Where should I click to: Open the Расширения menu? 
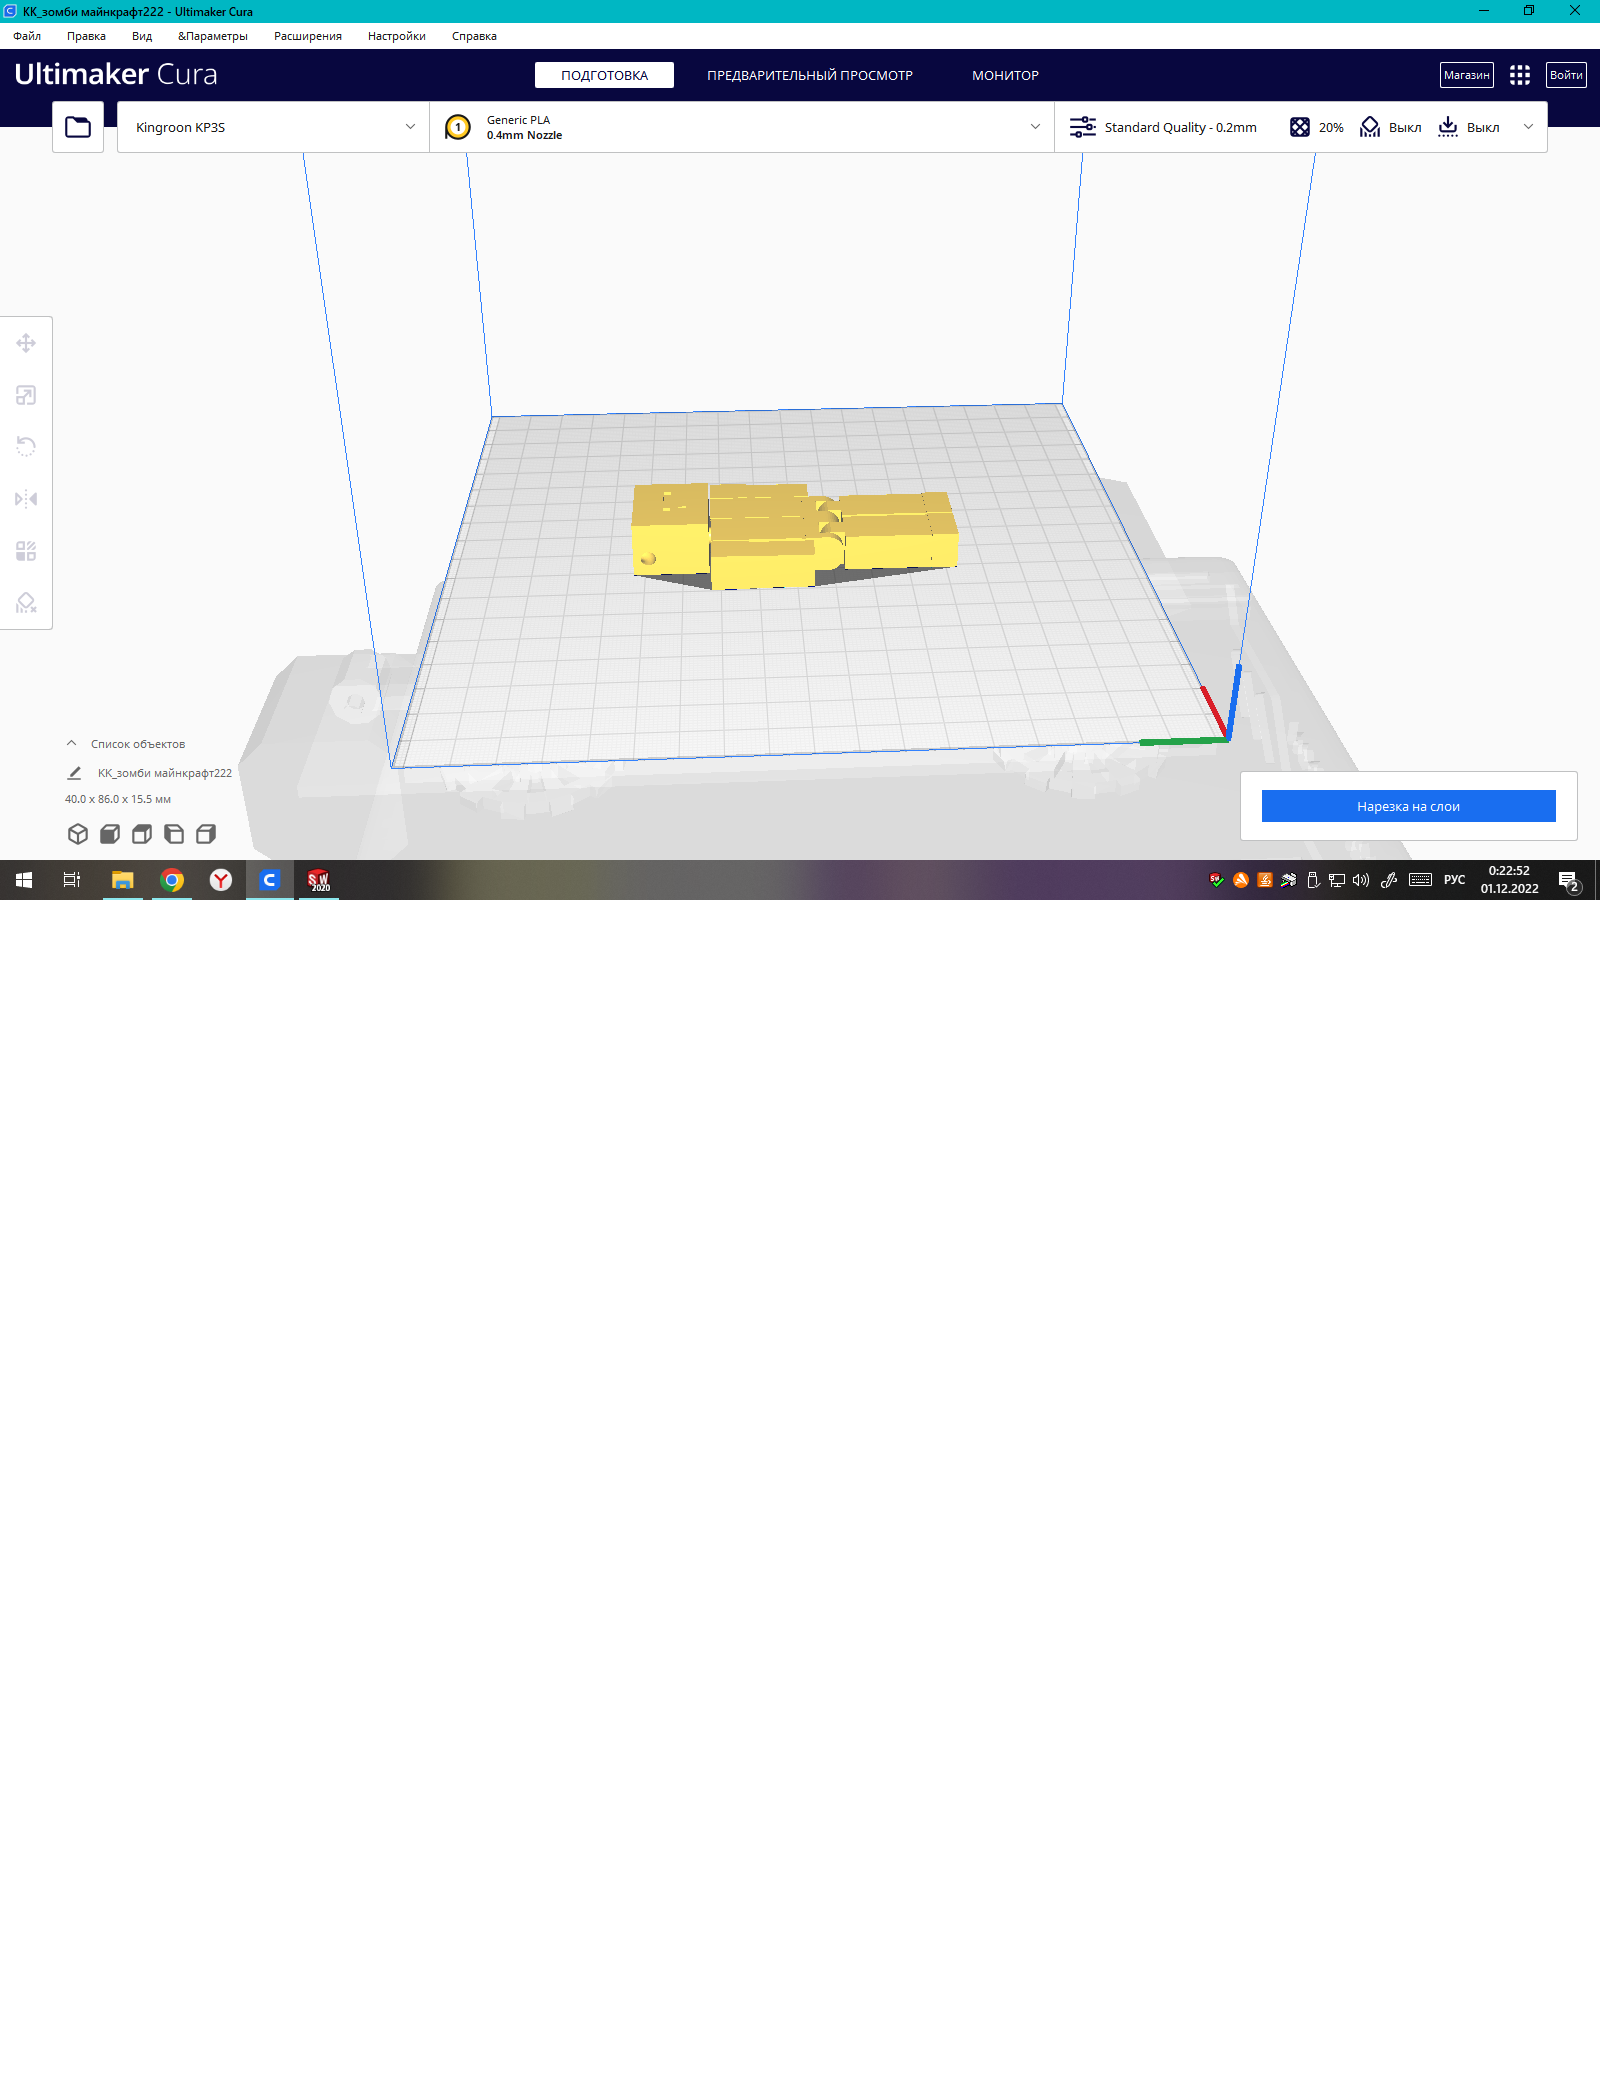point(308,36)
